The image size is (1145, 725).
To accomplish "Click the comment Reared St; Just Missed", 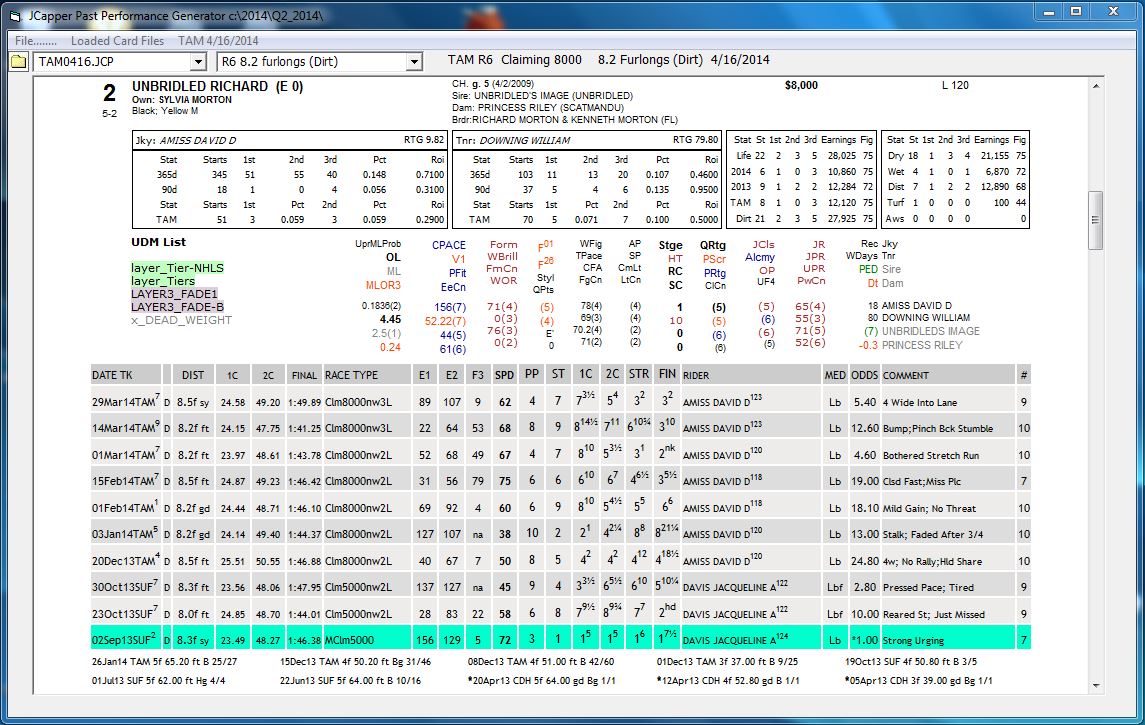I will pyautogui.click(x=933, y=615).
